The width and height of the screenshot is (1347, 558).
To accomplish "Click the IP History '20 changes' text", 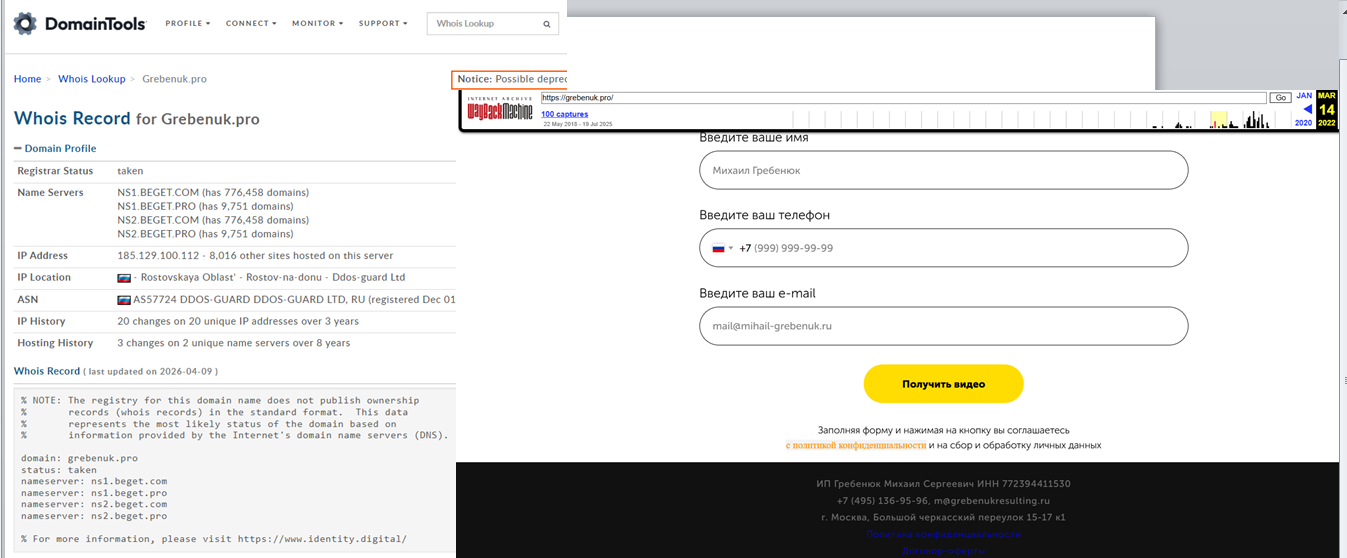I will click(x=238, y=321).
